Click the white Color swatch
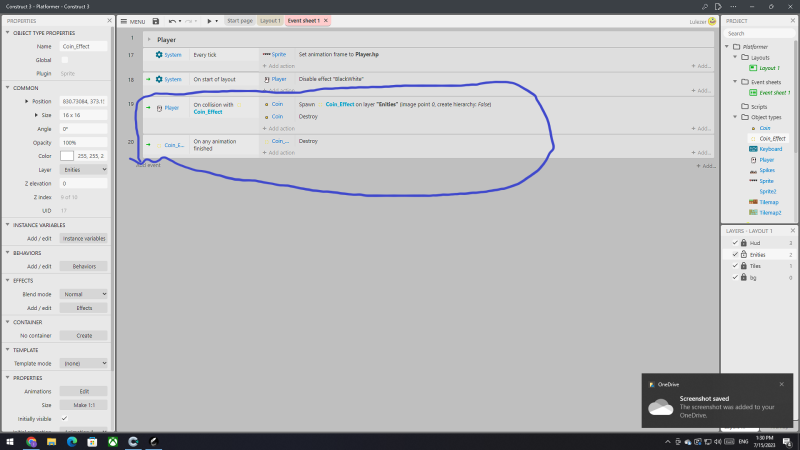 click(x=67, y=156)
